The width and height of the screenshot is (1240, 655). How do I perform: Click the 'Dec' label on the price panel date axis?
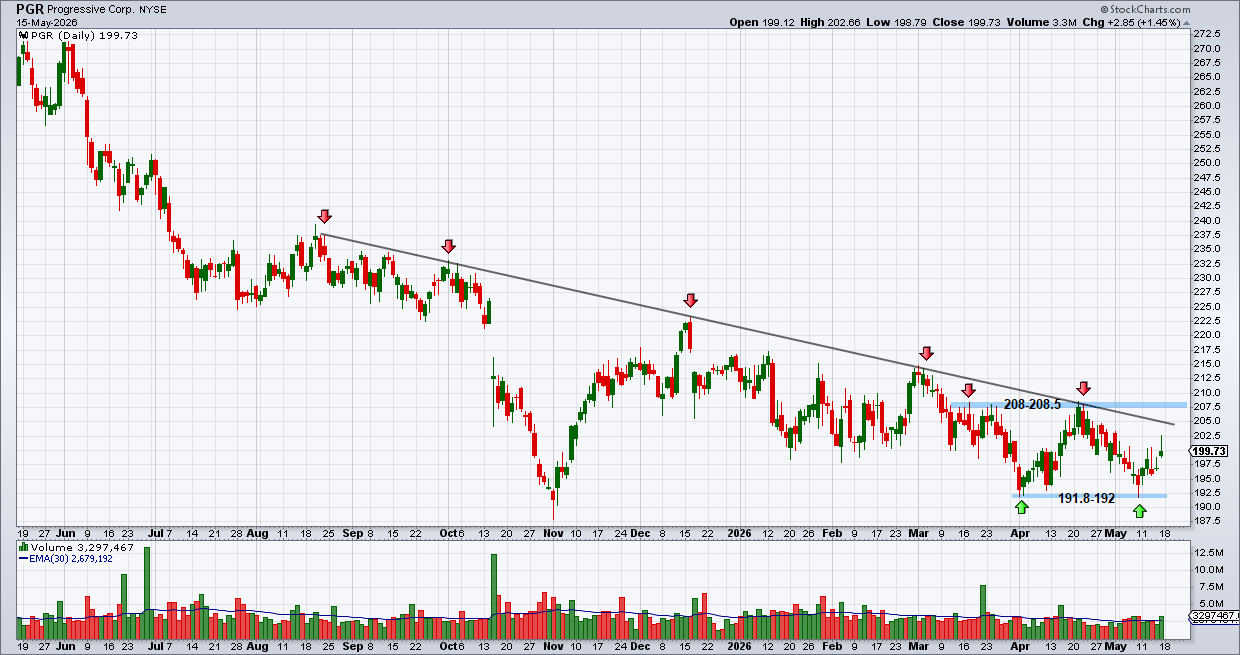pyautogui.click(x=640, y=534)
